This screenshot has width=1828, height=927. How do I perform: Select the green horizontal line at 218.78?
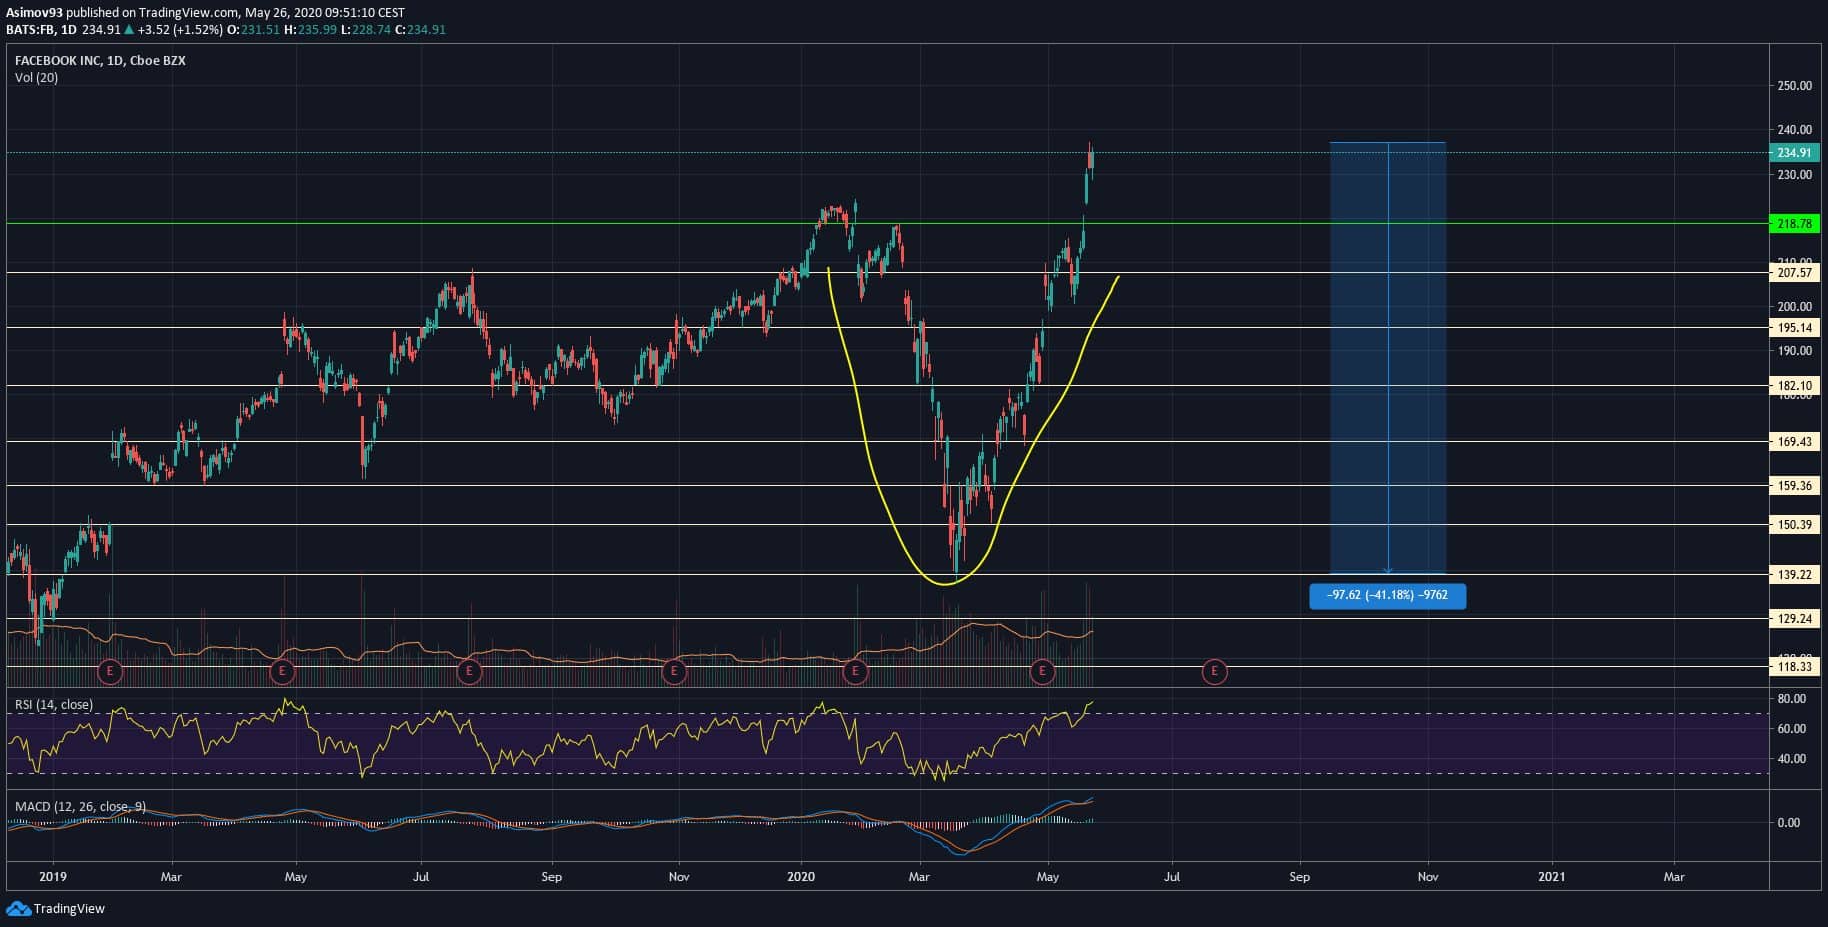pyautogui.click(x=887, y=223)
